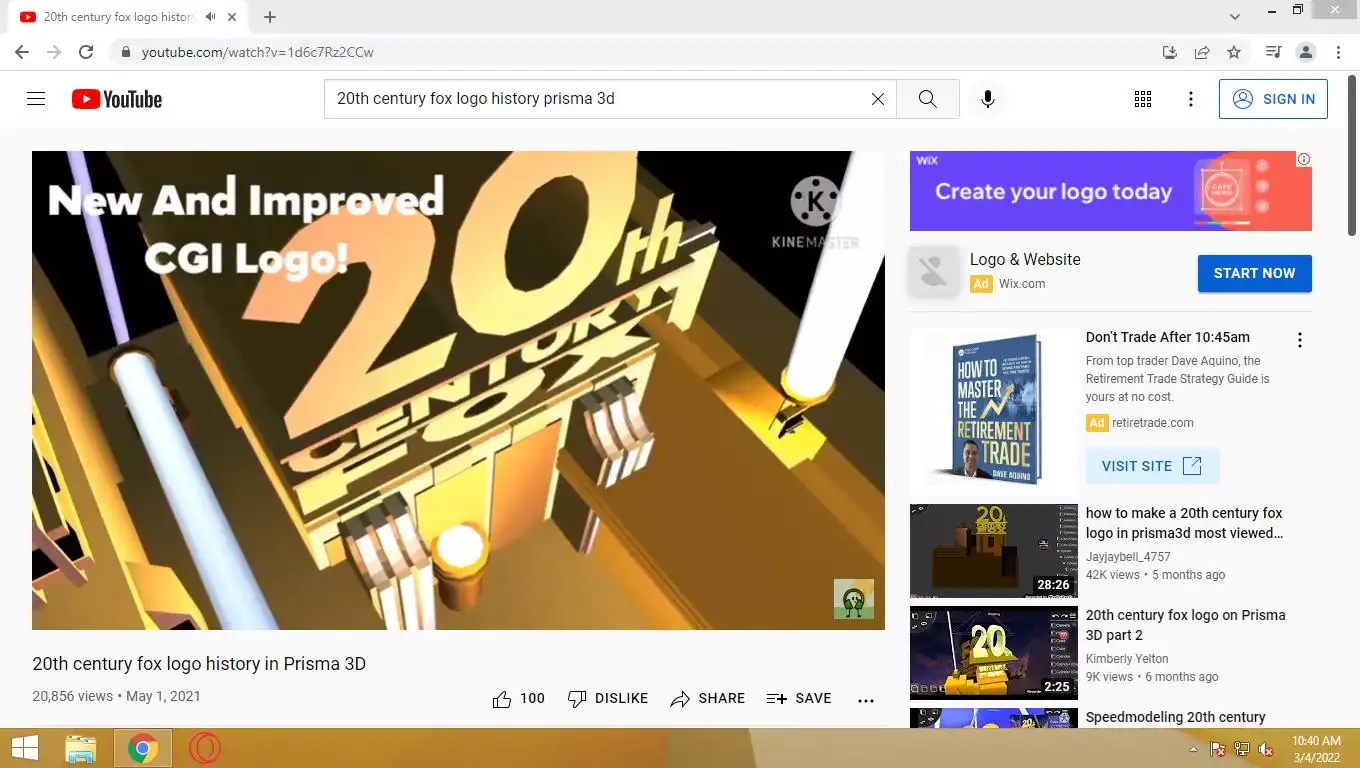This screenshot has width=1360, height=768.
Task: Click the SIGN IN button
Action: [1273, 99]
